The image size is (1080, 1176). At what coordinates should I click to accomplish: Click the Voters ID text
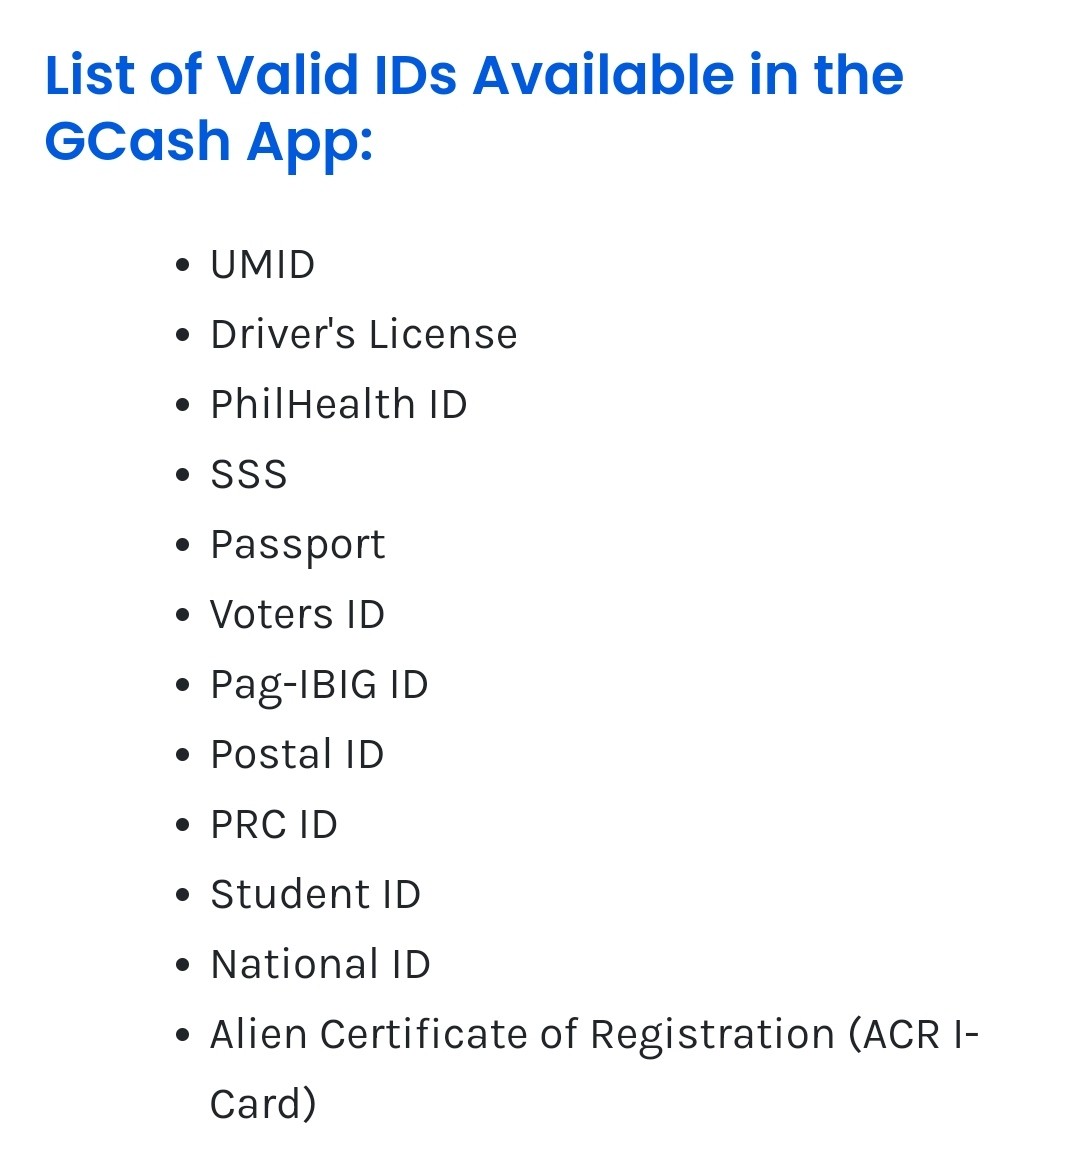[x=297, y=614]
